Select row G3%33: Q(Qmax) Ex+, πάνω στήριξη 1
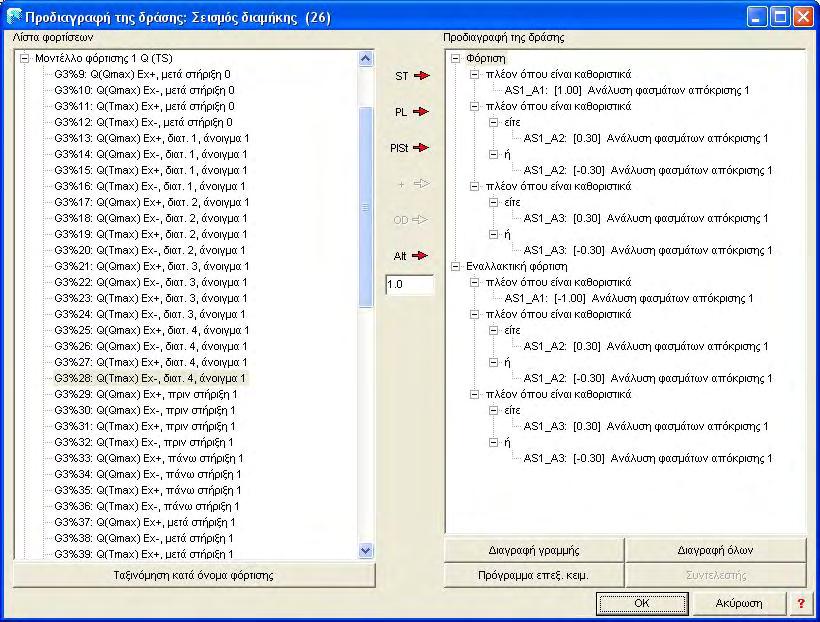This screenshot has height=622, width=820. point(149,458)
